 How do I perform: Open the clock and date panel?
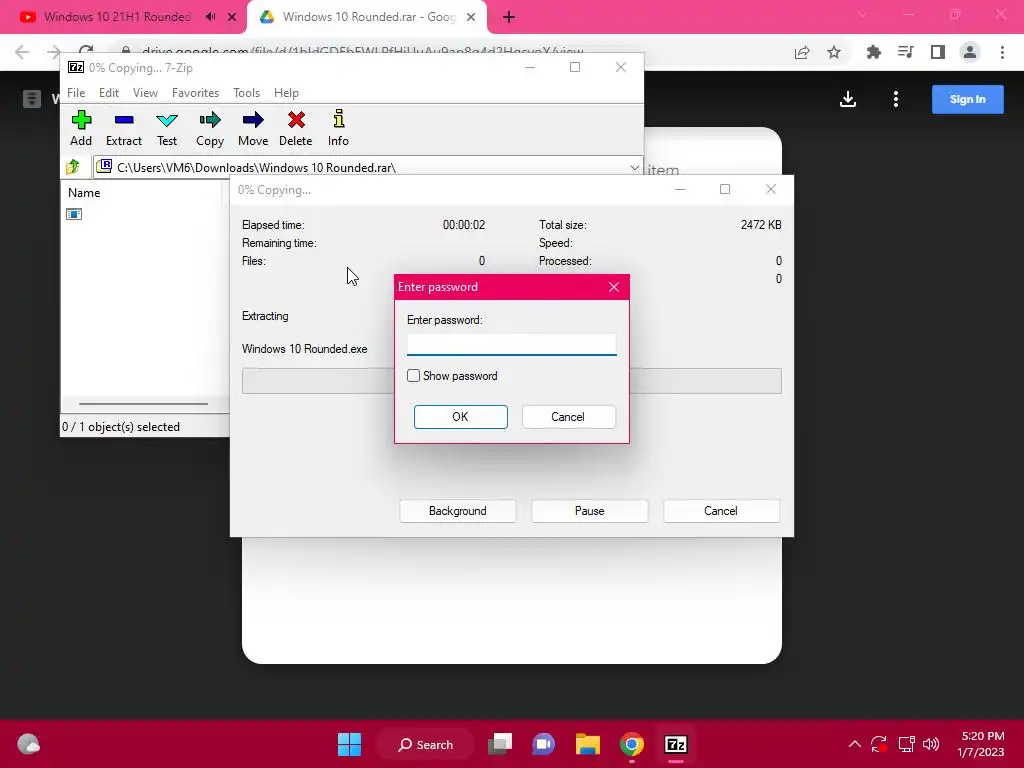click(980, 744)
